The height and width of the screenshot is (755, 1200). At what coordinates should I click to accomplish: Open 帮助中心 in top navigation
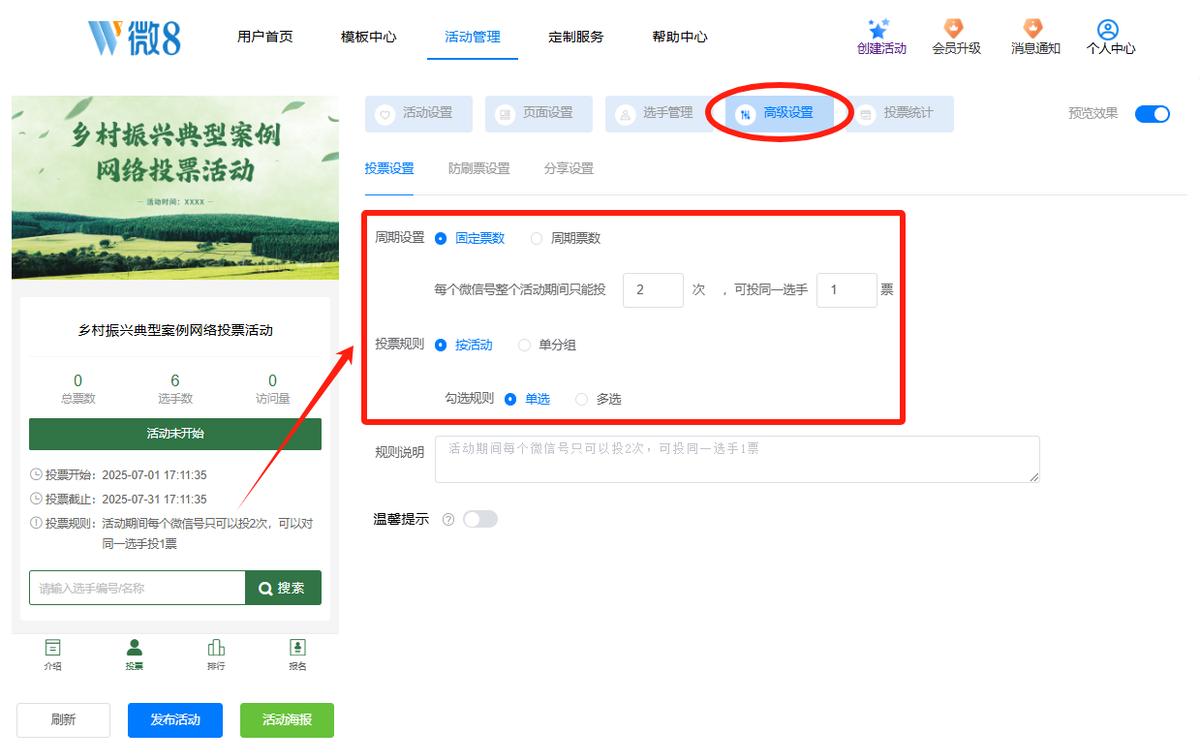pyautogui.click(x=680, y=37)
